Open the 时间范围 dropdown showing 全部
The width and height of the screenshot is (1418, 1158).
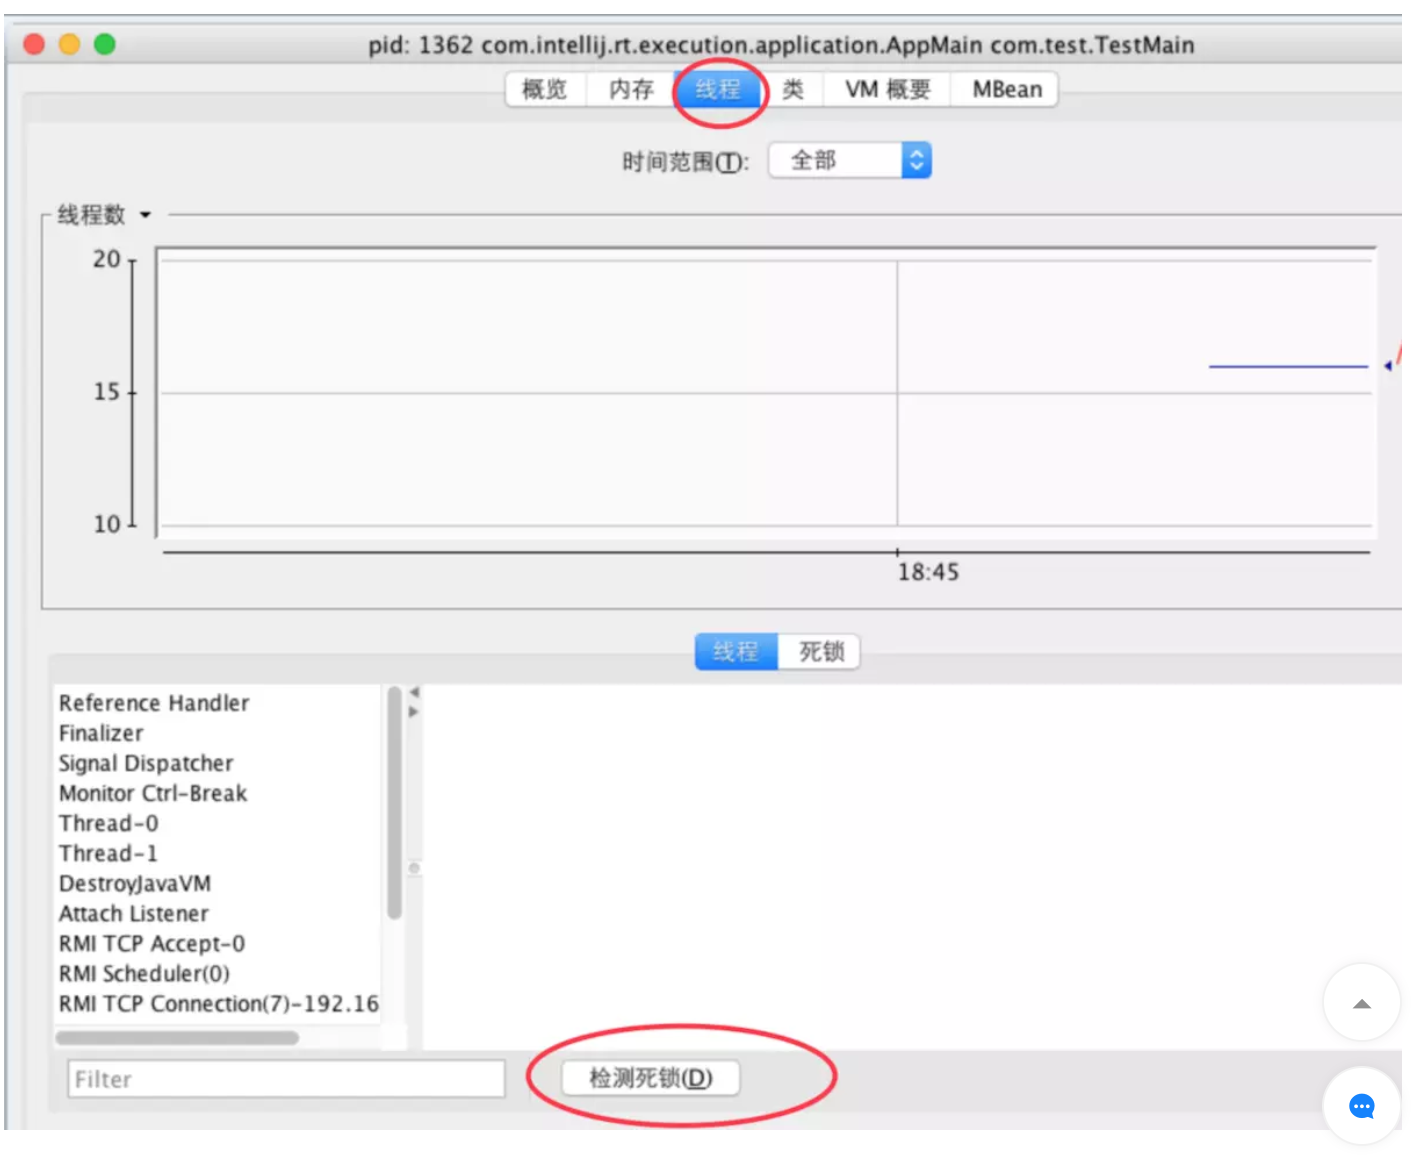click(x=850, y=161)
